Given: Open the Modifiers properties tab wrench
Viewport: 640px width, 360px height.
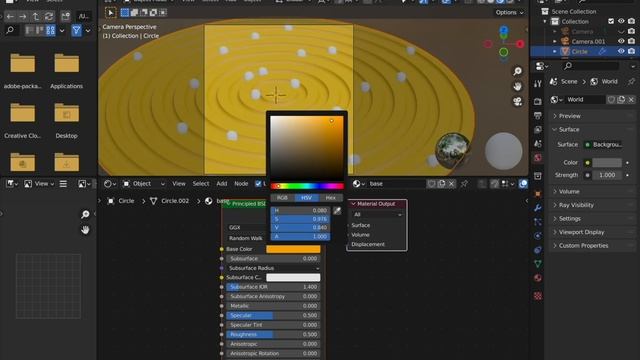Looking at the screenshot, I should 538,208.
